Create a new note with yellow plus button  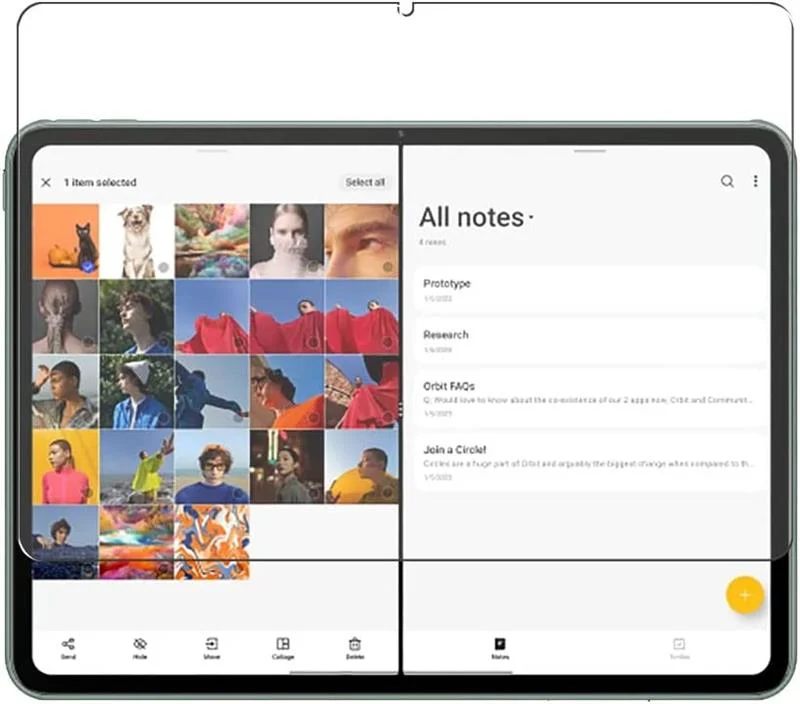pyautogui.click(x=744, y=595)
